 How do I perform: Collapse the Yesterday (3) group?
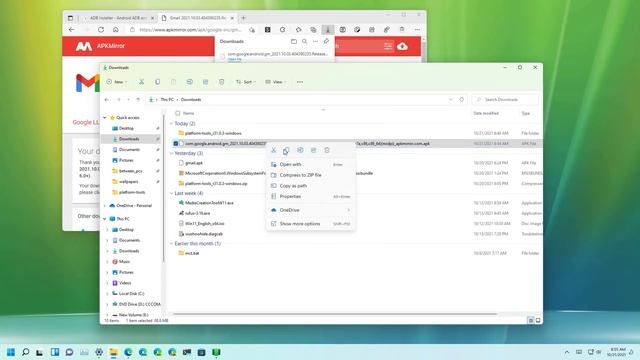pos(171,153)
